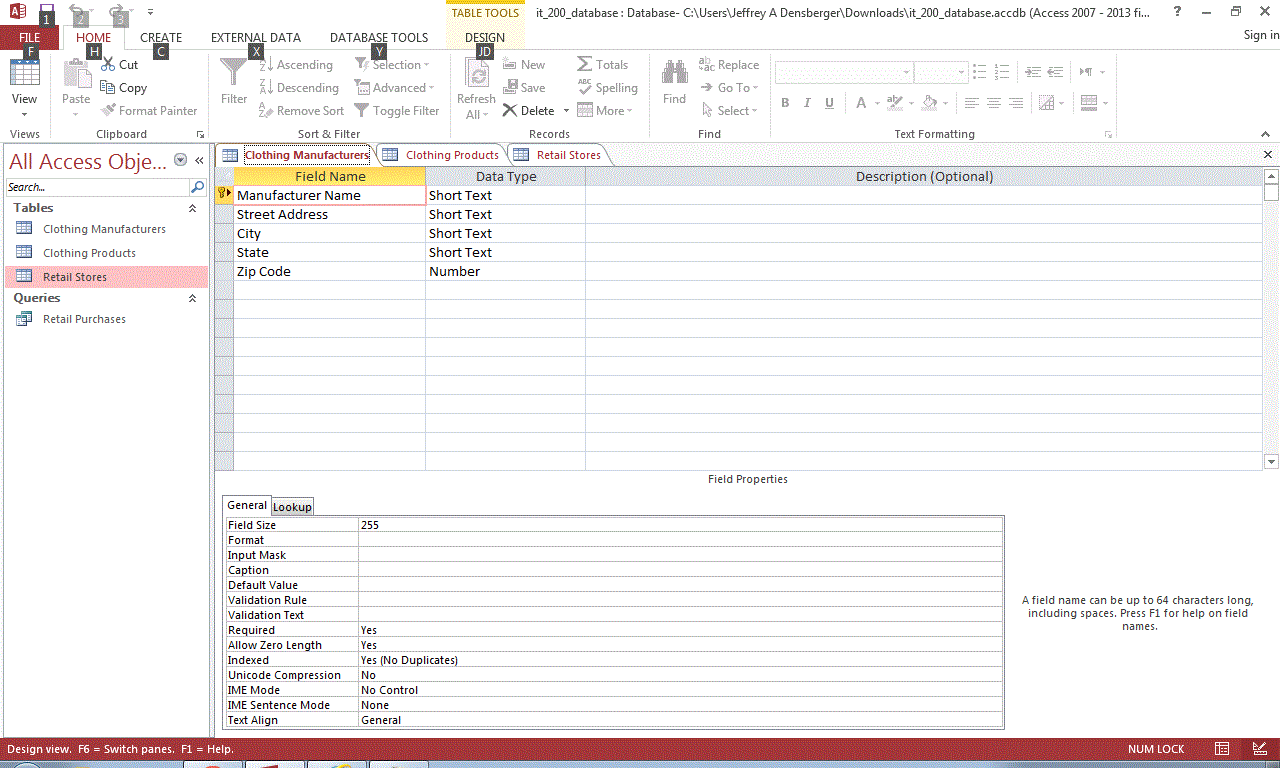The width and height of the screenshot is (1280, 768).
Task: Toggle underline formatting
Action: (x=829, y=102)
